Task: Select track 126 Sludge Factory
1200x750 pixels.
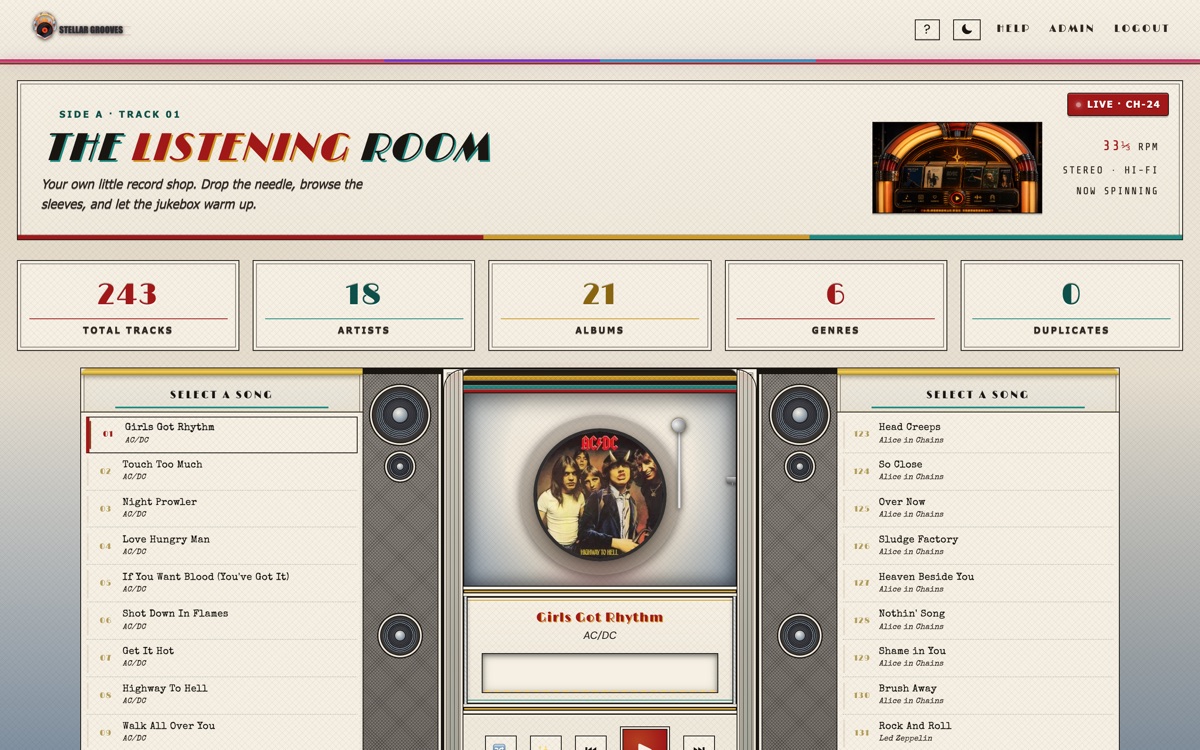Action: tap(978, 545)
